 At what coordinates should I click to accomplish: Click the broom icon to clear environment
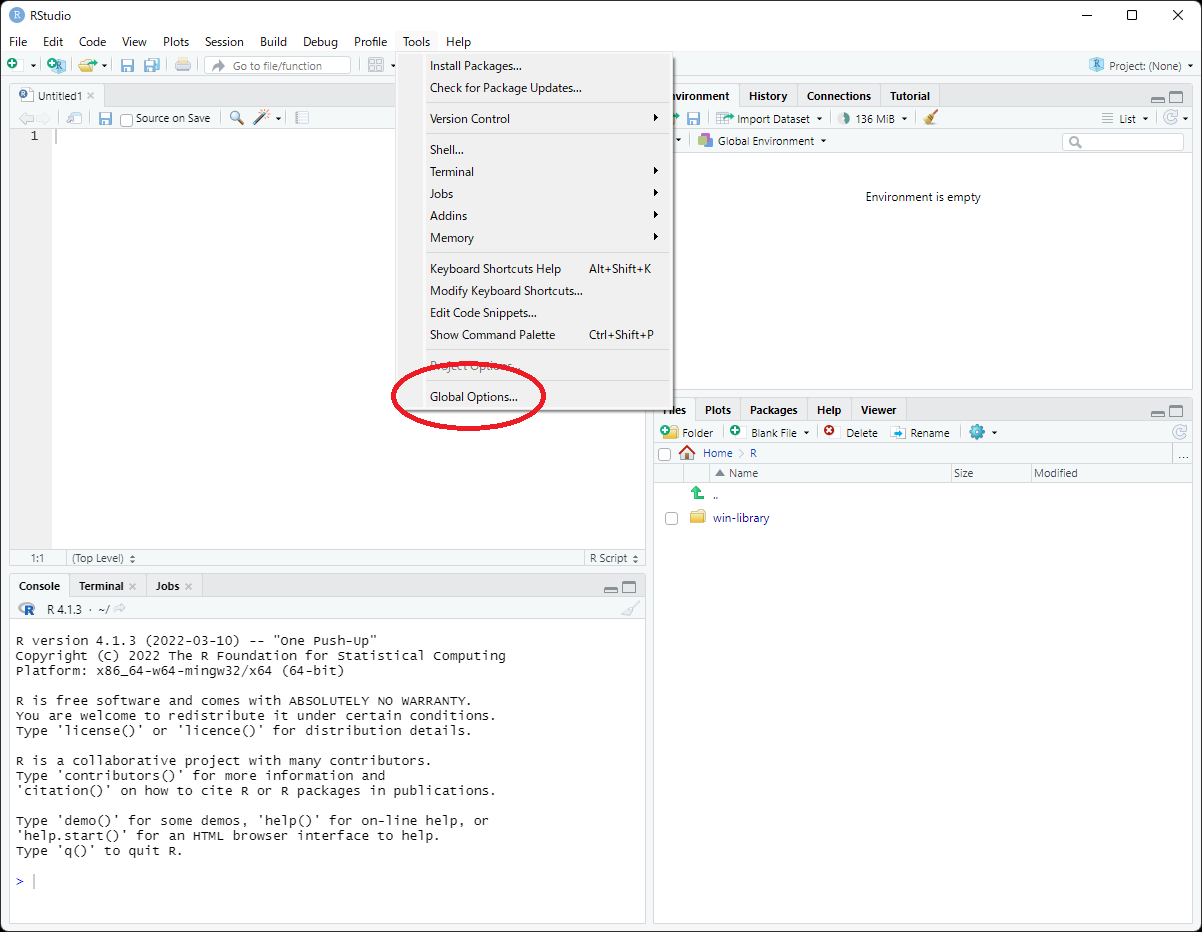pyautogui.click(x=931, y=118)
